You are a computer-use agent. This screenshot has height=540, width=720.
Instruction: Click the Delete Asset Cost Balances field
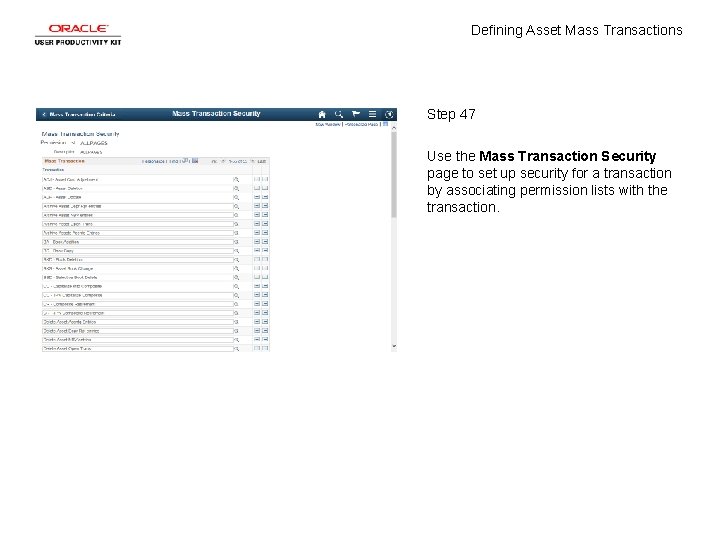[x=138, y=331]
